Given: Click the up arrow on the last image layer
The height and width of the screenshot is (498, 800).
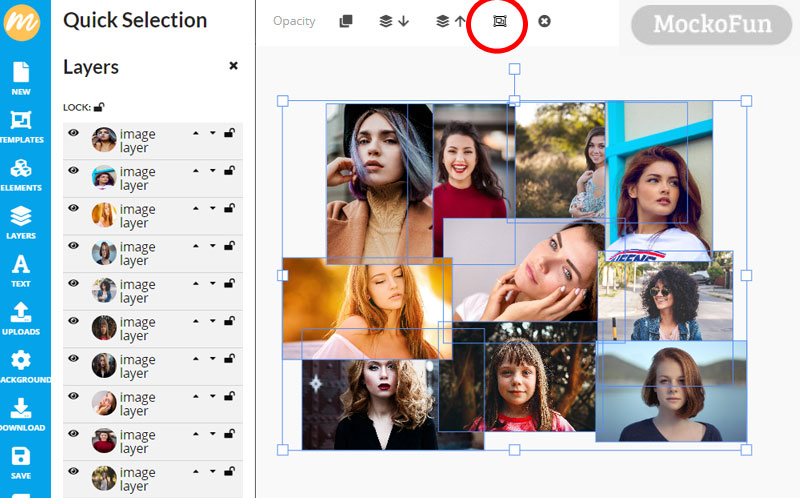Looking at the screenshot, I should 196,472.
